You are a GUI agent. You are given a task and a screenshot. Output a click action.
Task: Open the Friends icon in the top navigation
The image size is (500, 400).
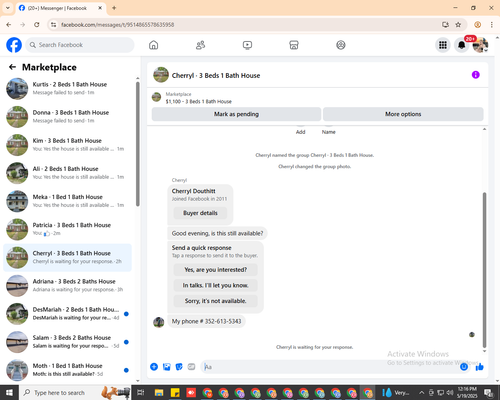(200, 45)
